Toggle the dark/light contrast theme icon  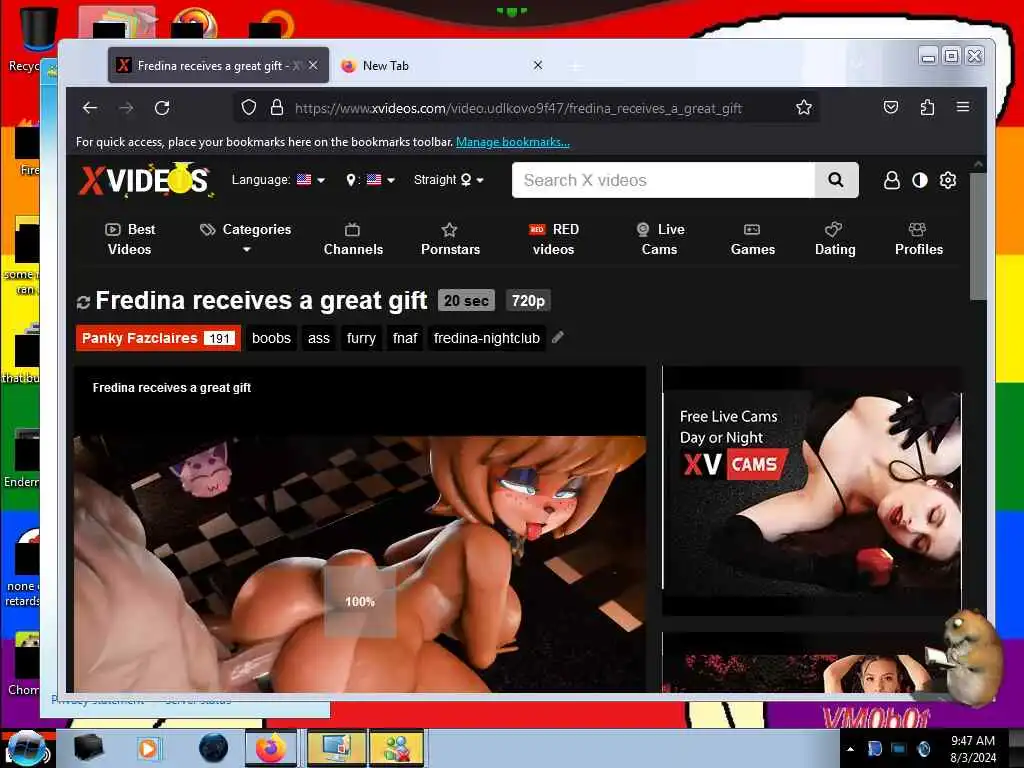(920, 180)
